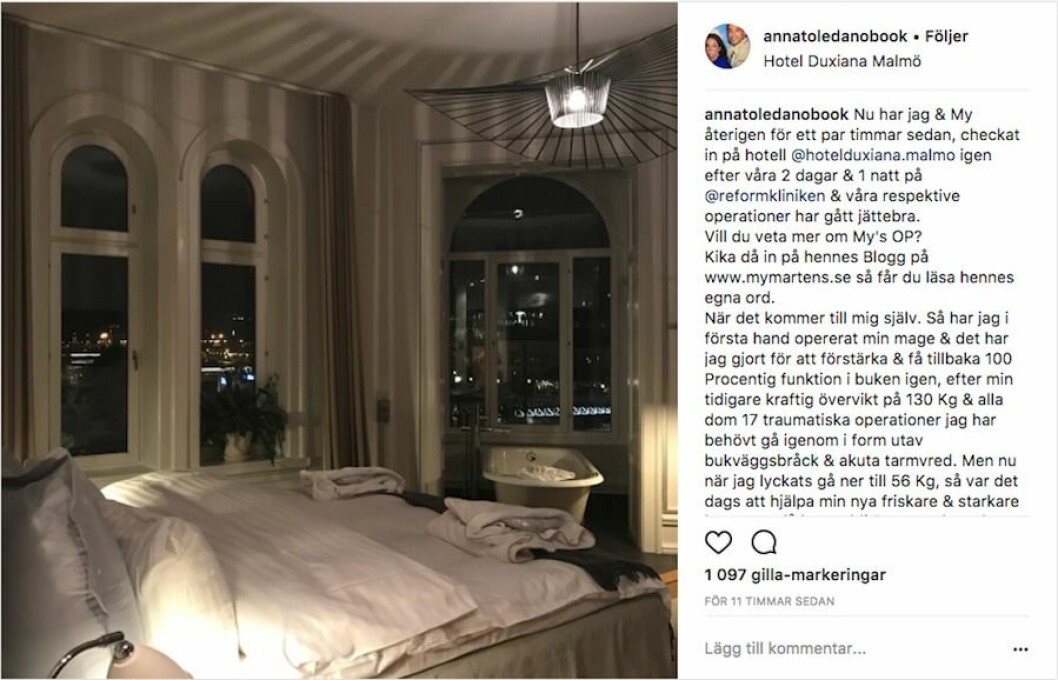Open the Hotel Duxiana Malmö location
This screenshot has width=1058, height=680.
point(842,61)
